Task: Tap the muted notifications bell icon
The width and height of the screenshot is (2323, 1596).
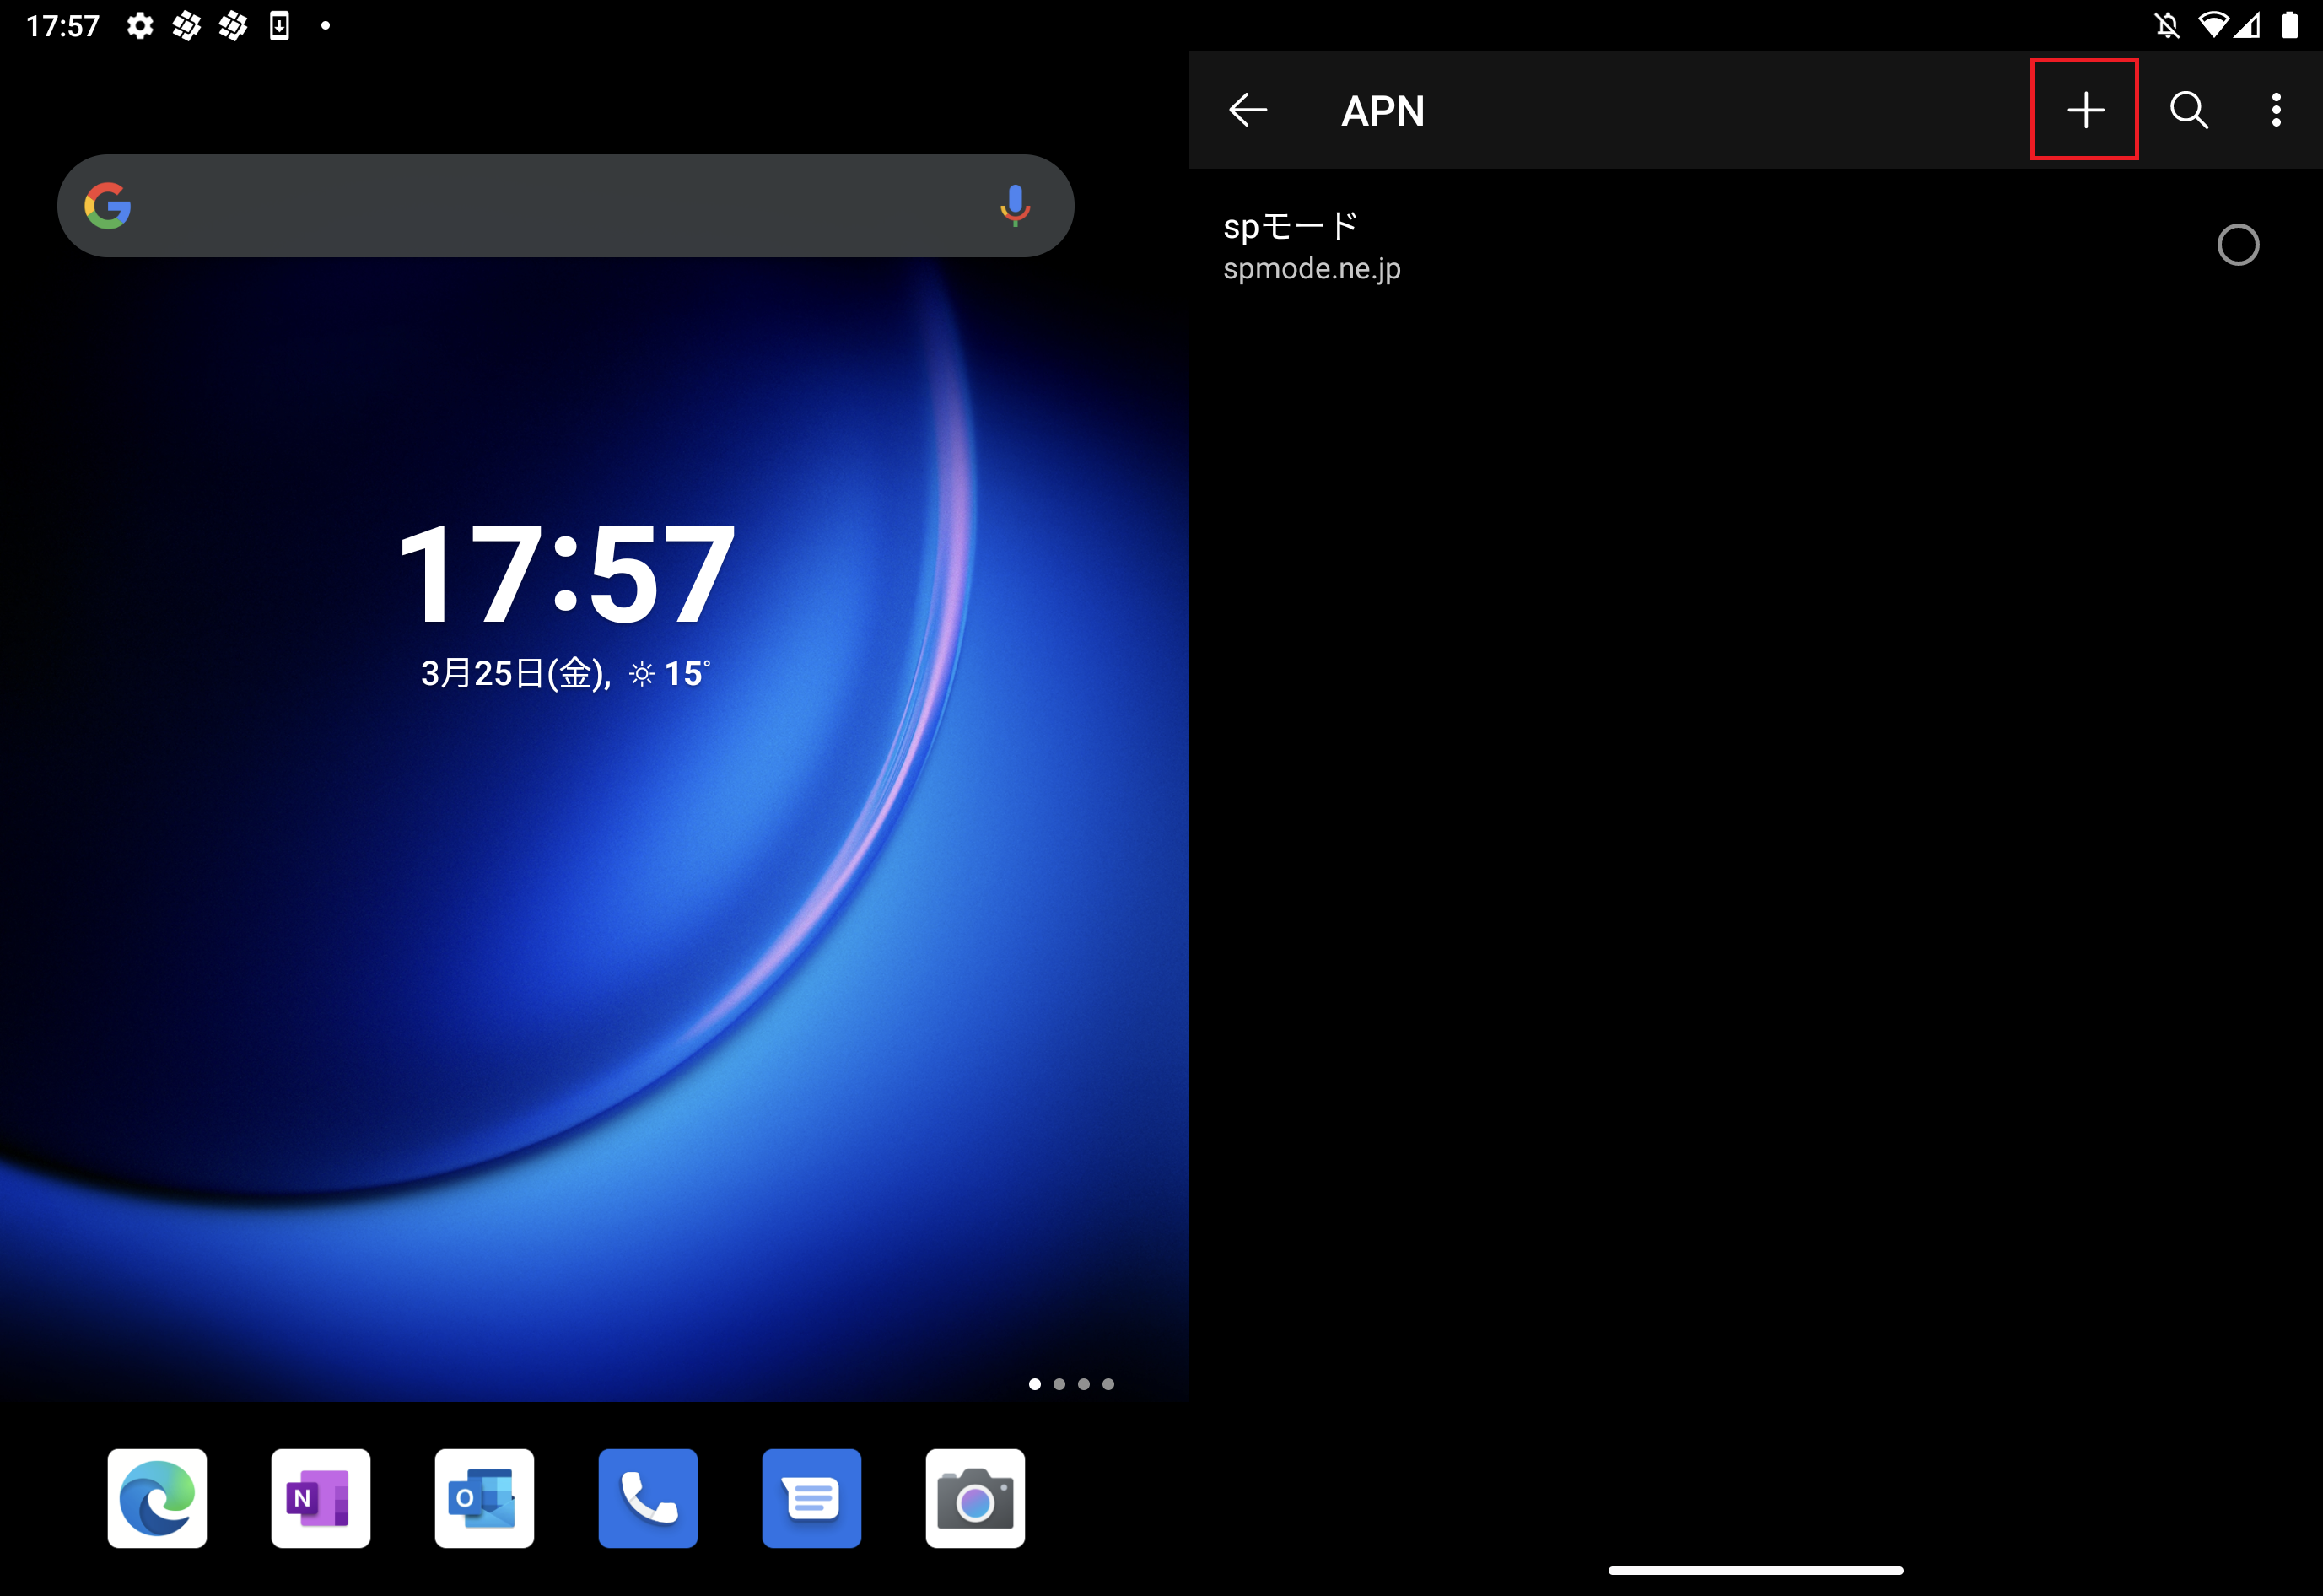Action: click(2167, 25)
